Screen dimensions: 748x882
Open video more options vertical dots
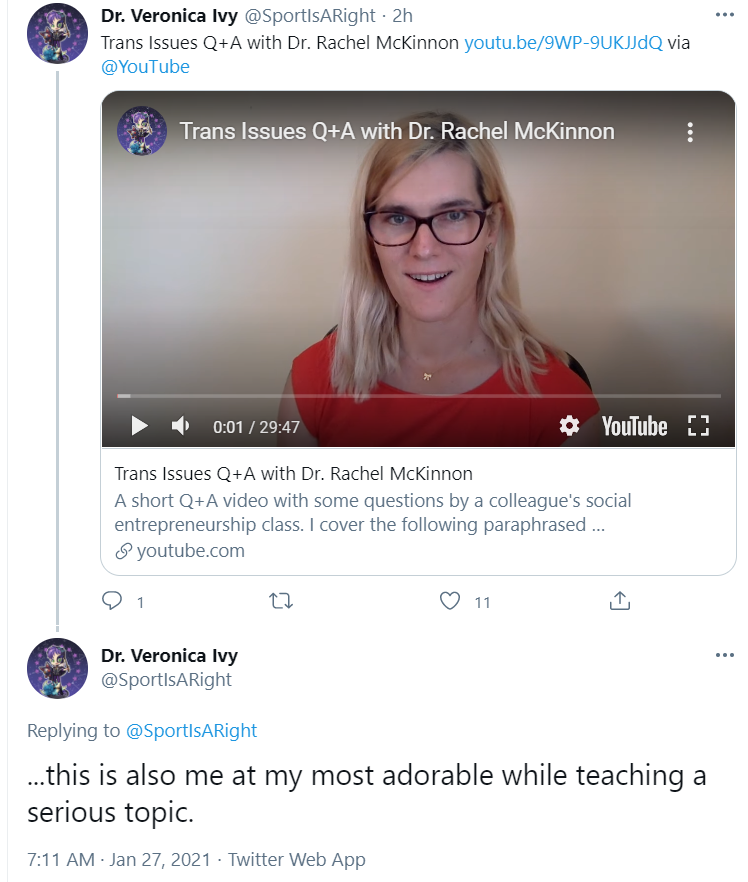tap(690, 132)
